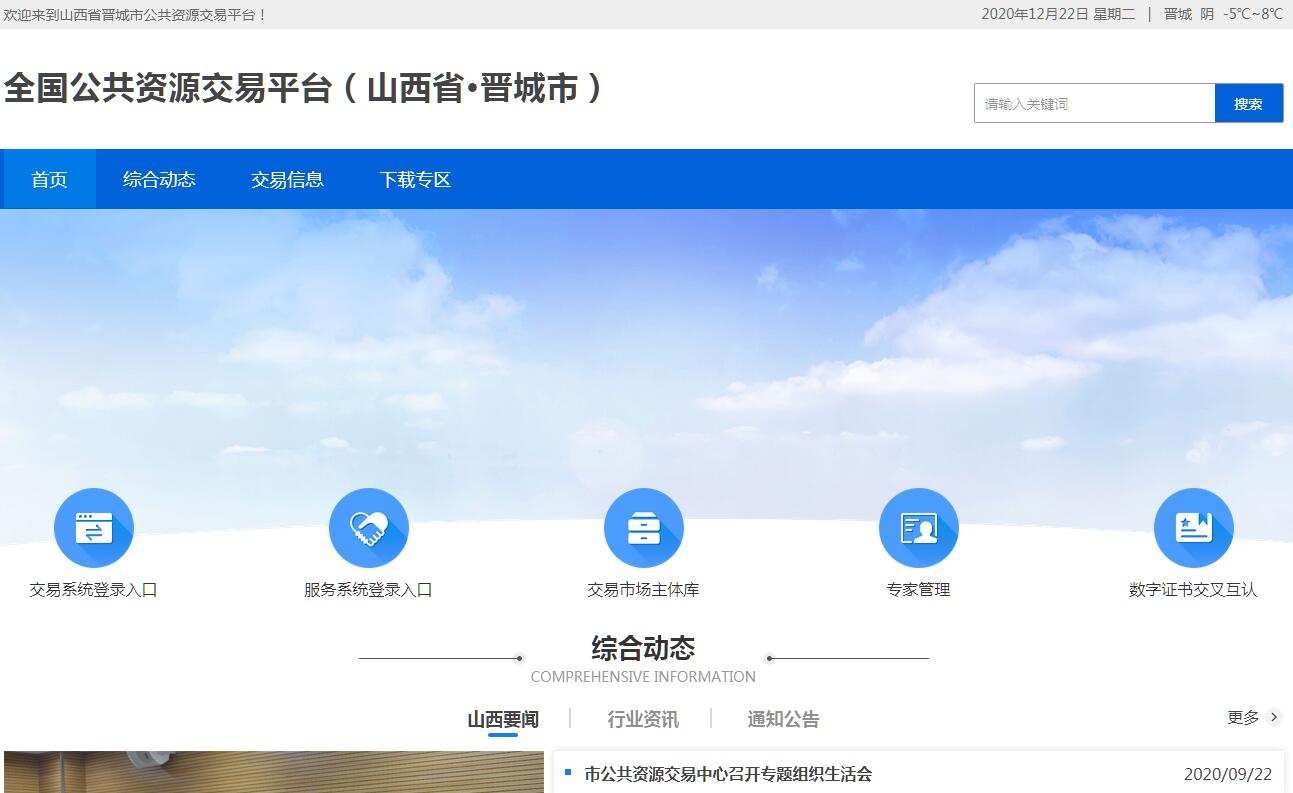
Task: Click the arrow icon next to 更多
Action: tap(1274, 717)
